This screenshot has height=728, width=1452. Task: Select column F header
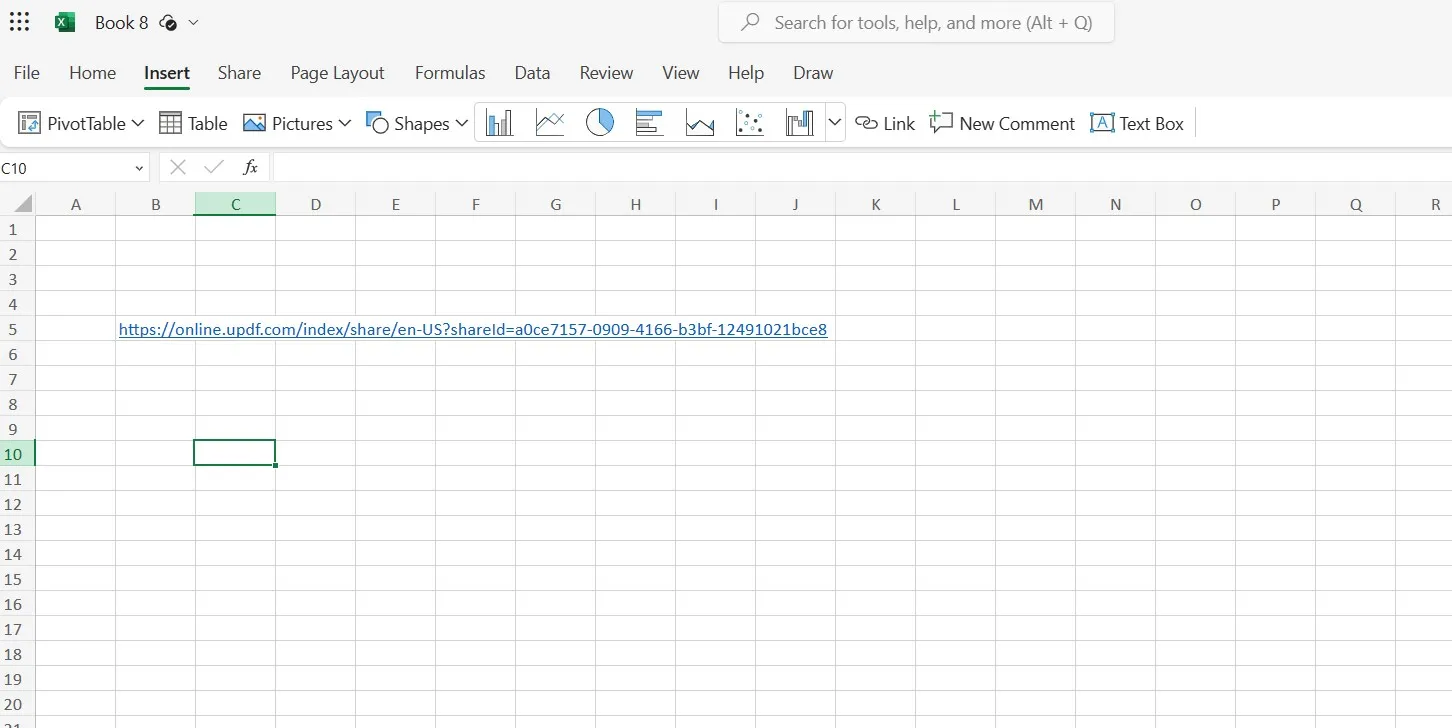click(x=475, y=204)
